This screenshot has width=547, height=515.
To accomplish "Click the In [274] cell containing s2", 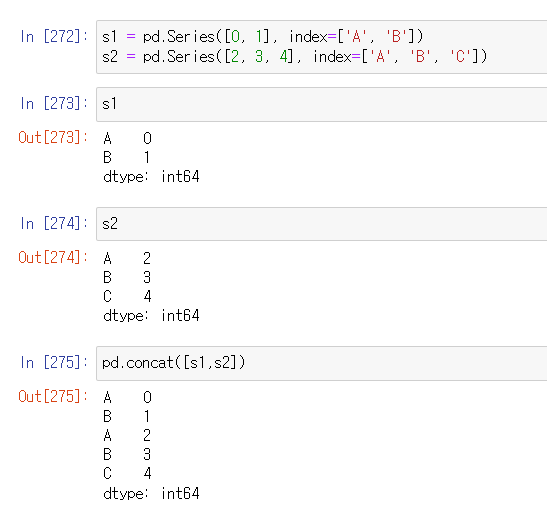I will click(x=322, y=224).
